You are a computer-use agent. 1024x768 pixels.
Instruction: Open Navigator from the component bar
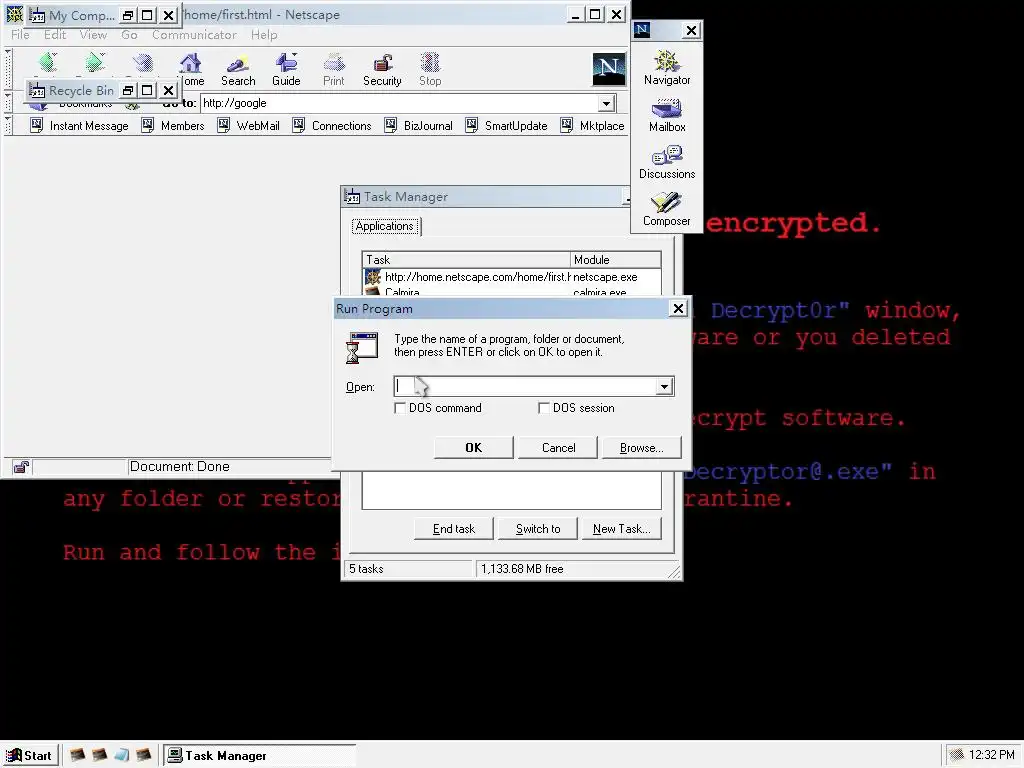(x=667, y=68)
